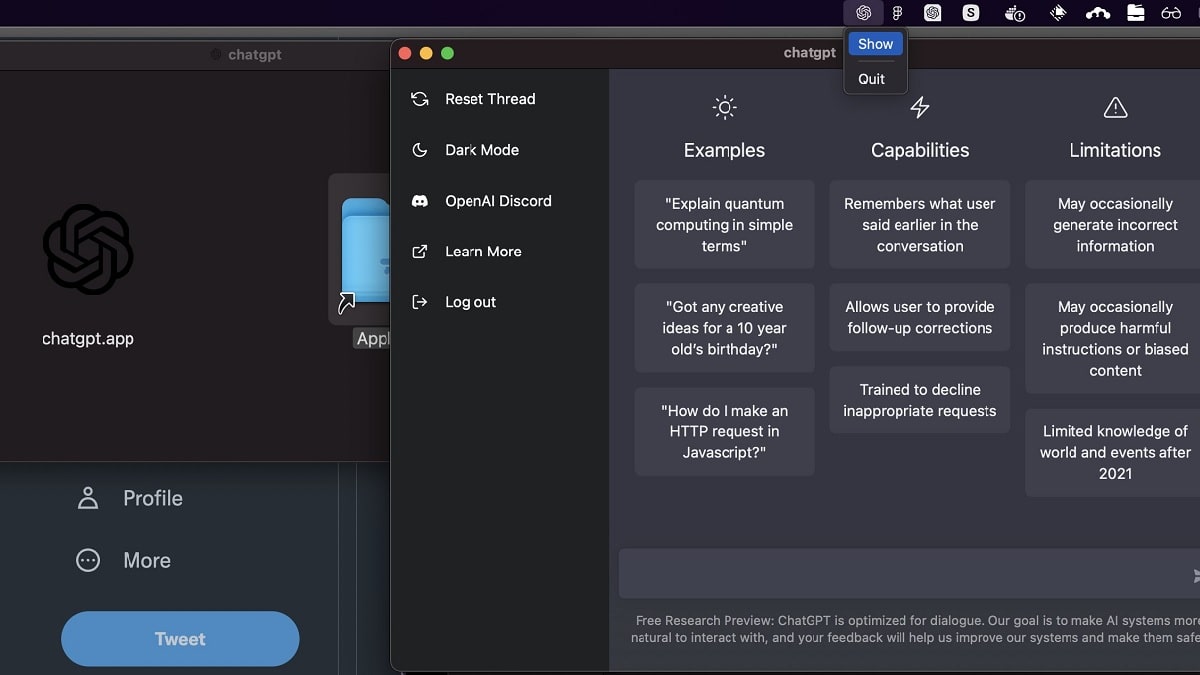Click Reset Thread in the sidebar
Viewport: 1200px width, 675px height.
click(x=490, y=99)
